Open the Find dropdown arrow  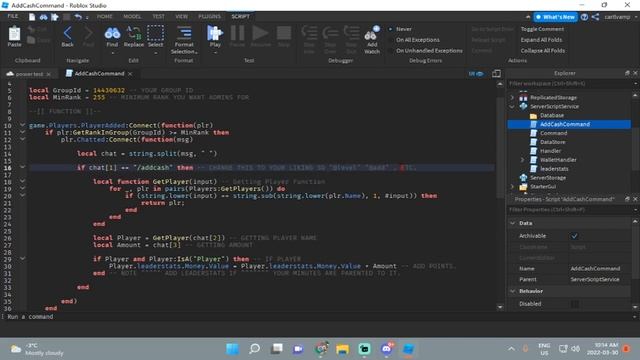click(x=112, y=53)
